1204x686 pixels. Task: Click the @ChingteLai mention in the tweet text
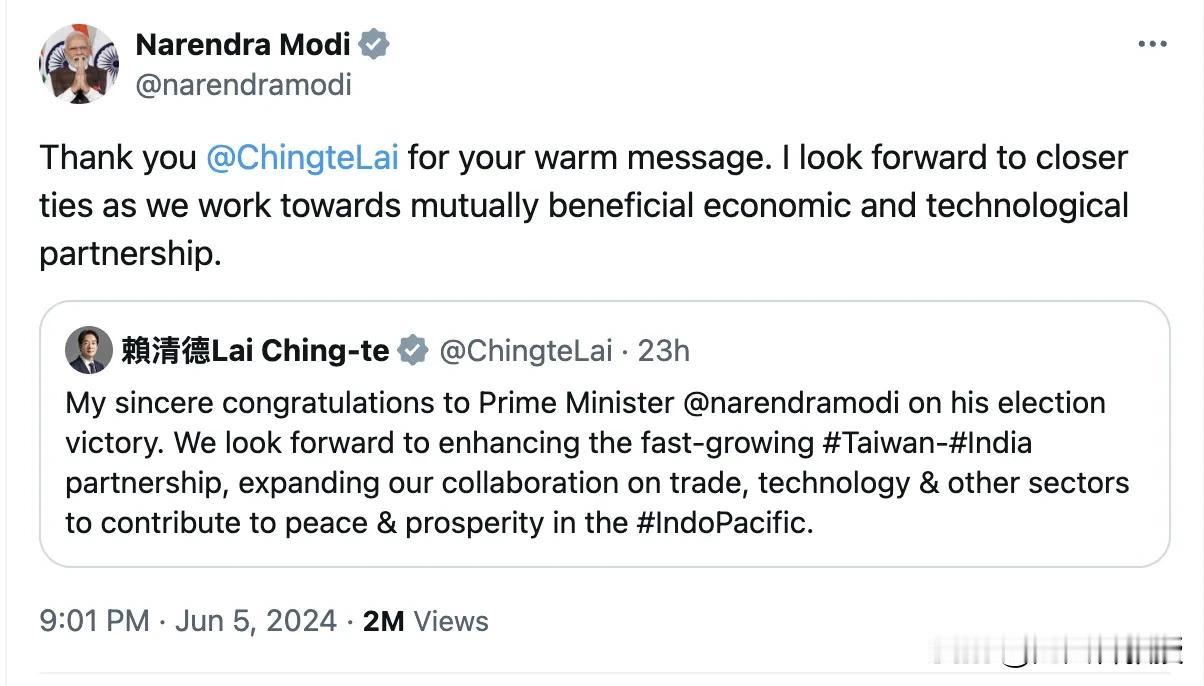[x=302, y=158]
